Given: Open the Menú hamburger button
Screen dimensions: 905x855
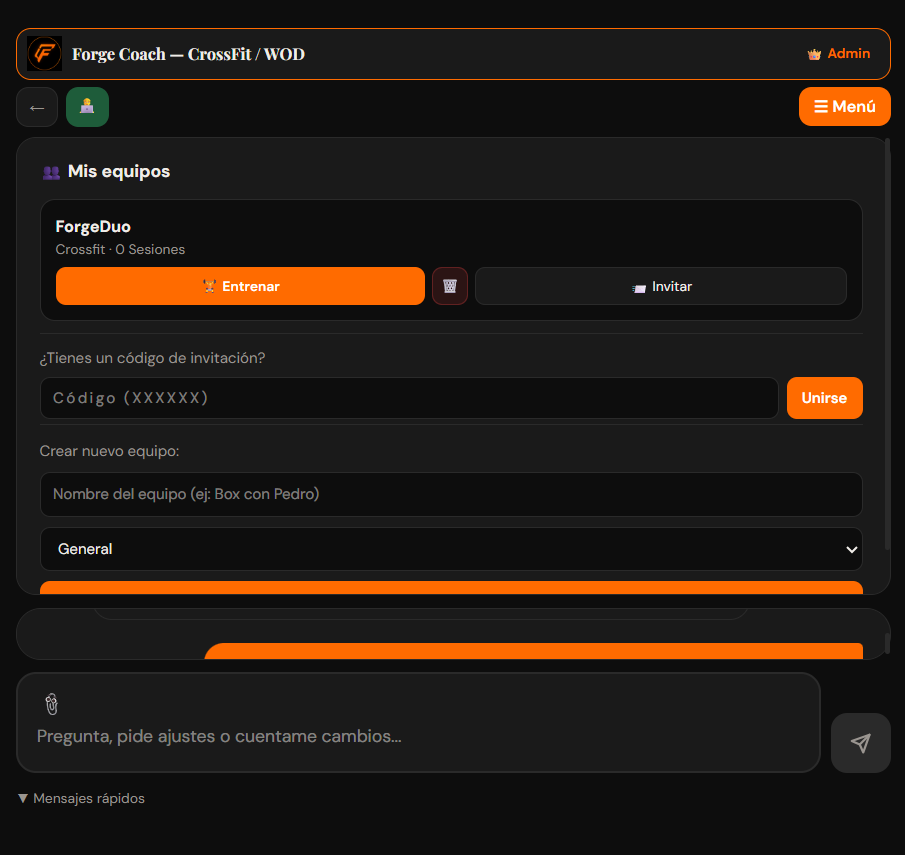Looking at the screenshot, I should [844, 107].
